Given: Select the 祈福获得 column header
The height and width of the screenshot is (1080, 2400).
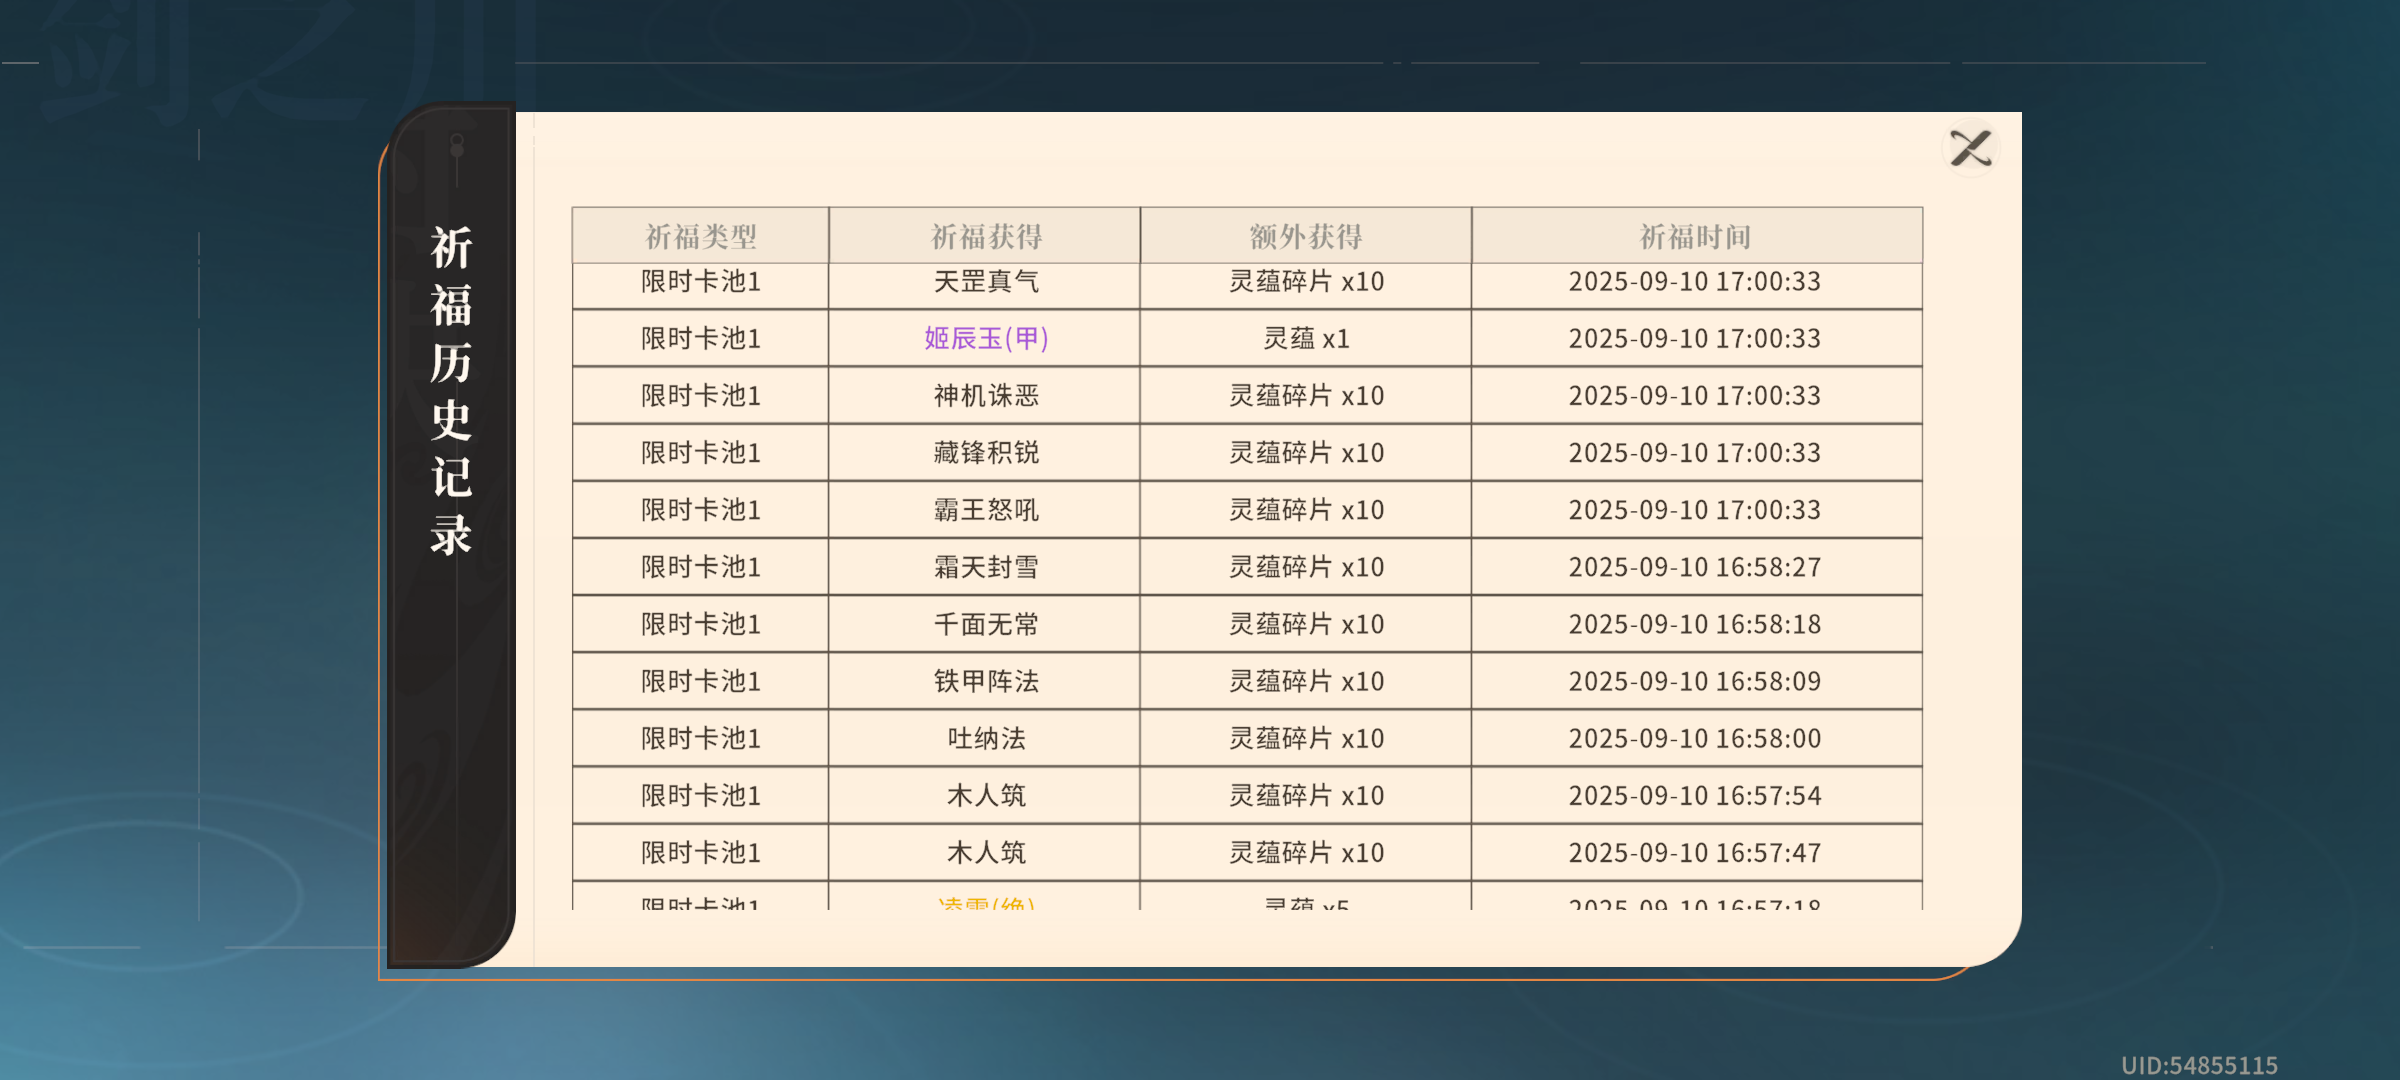Looking at the screenshot, I should [x=985, y=236].
